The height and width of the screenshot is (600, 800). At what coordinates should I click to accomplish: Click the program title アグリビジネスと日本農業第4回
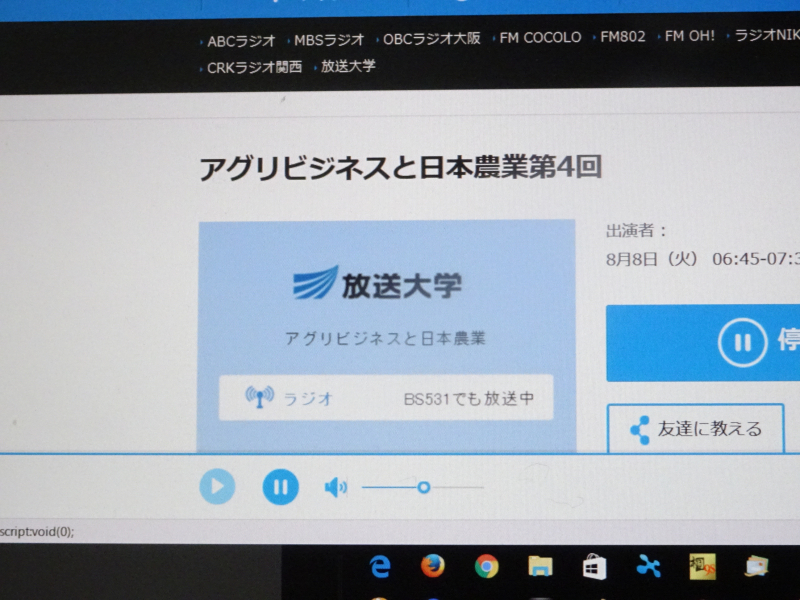pos(401,167)
